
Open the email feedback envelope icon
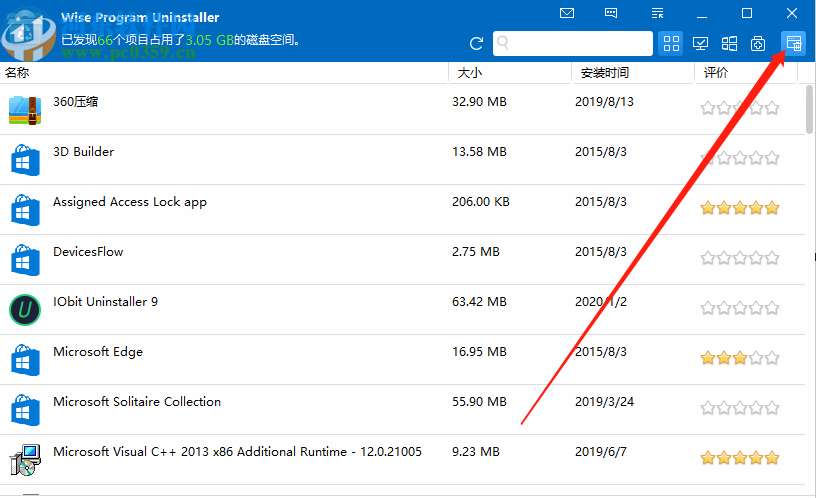pyautogui.click(x=567, y=13)
